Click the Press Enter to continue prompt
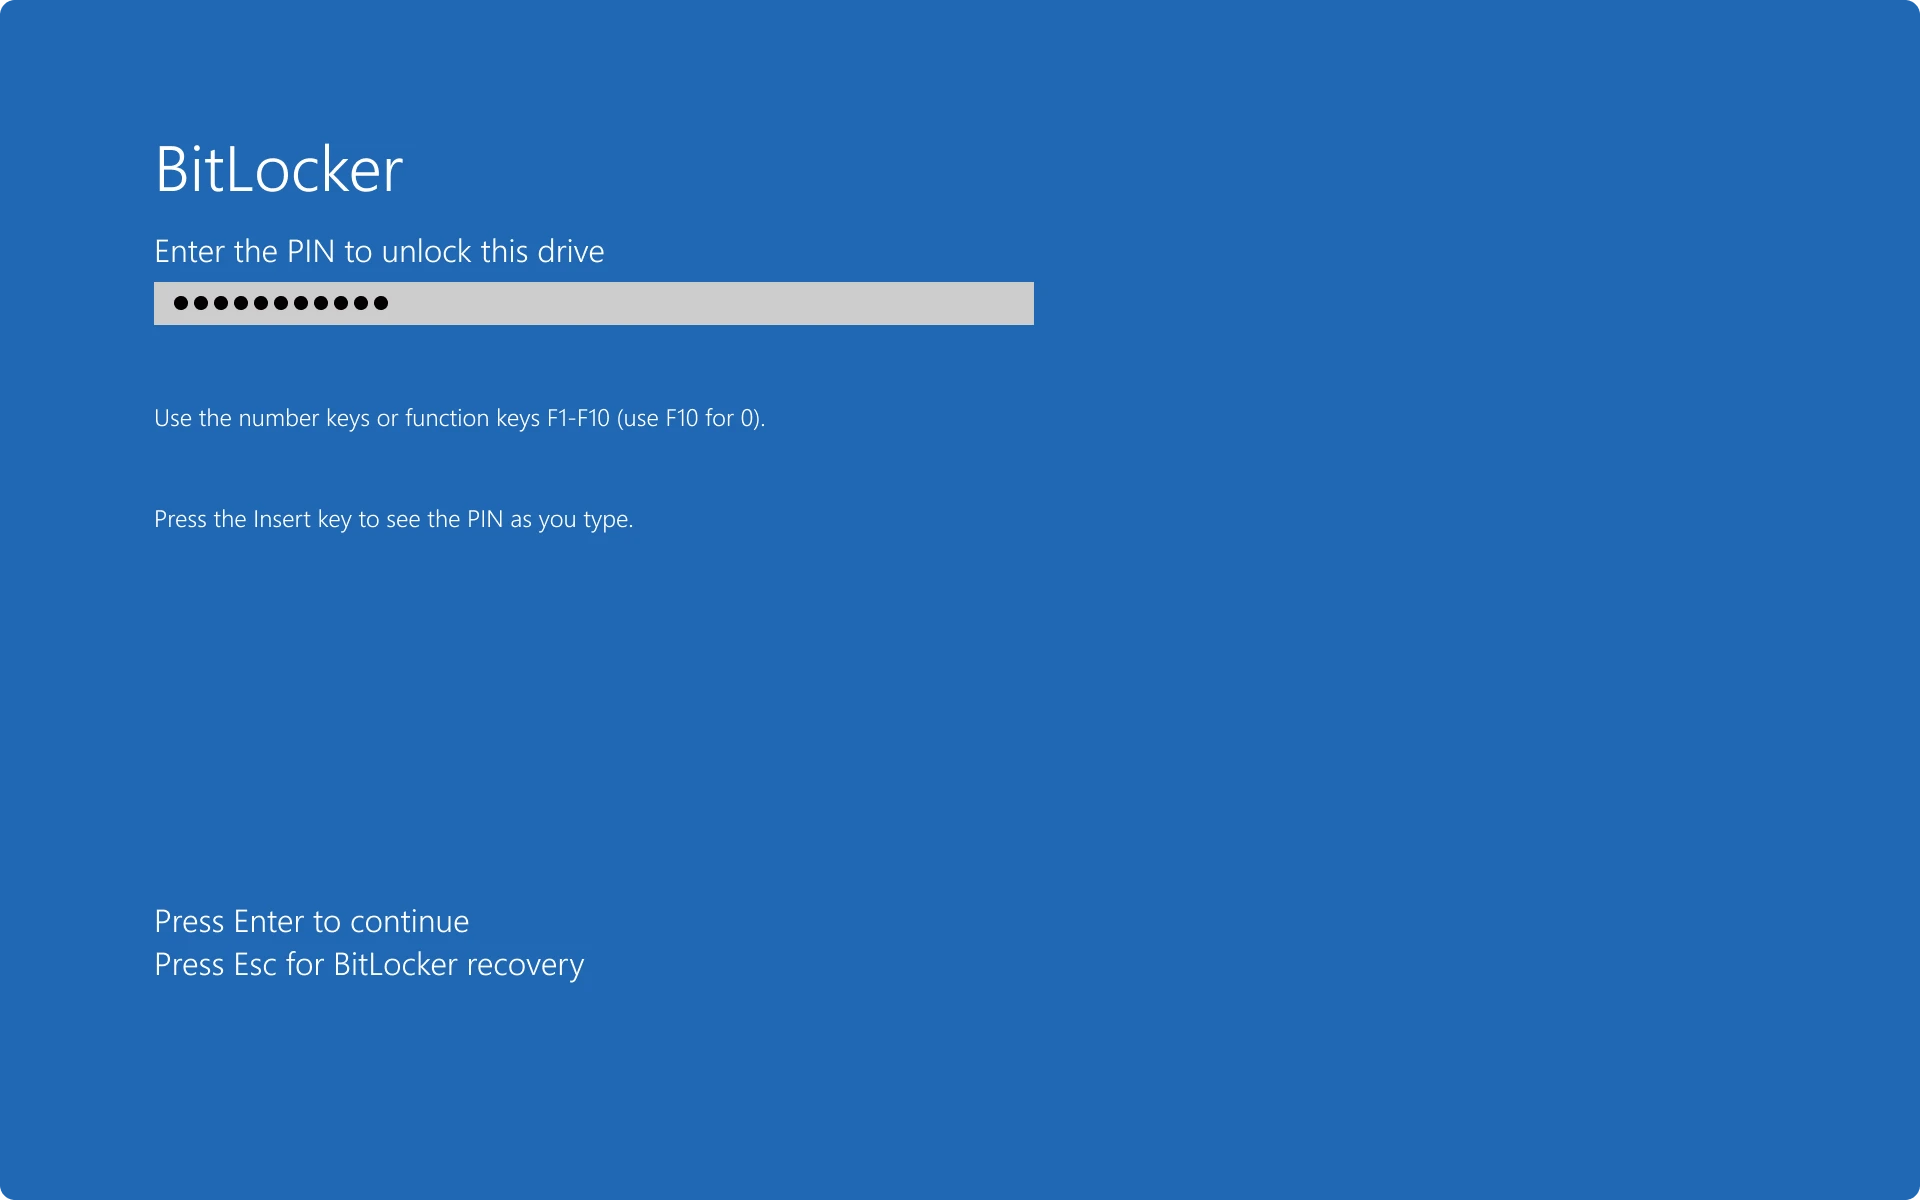The height and width of the screenshot is (1200, 1920). (311, 921)
